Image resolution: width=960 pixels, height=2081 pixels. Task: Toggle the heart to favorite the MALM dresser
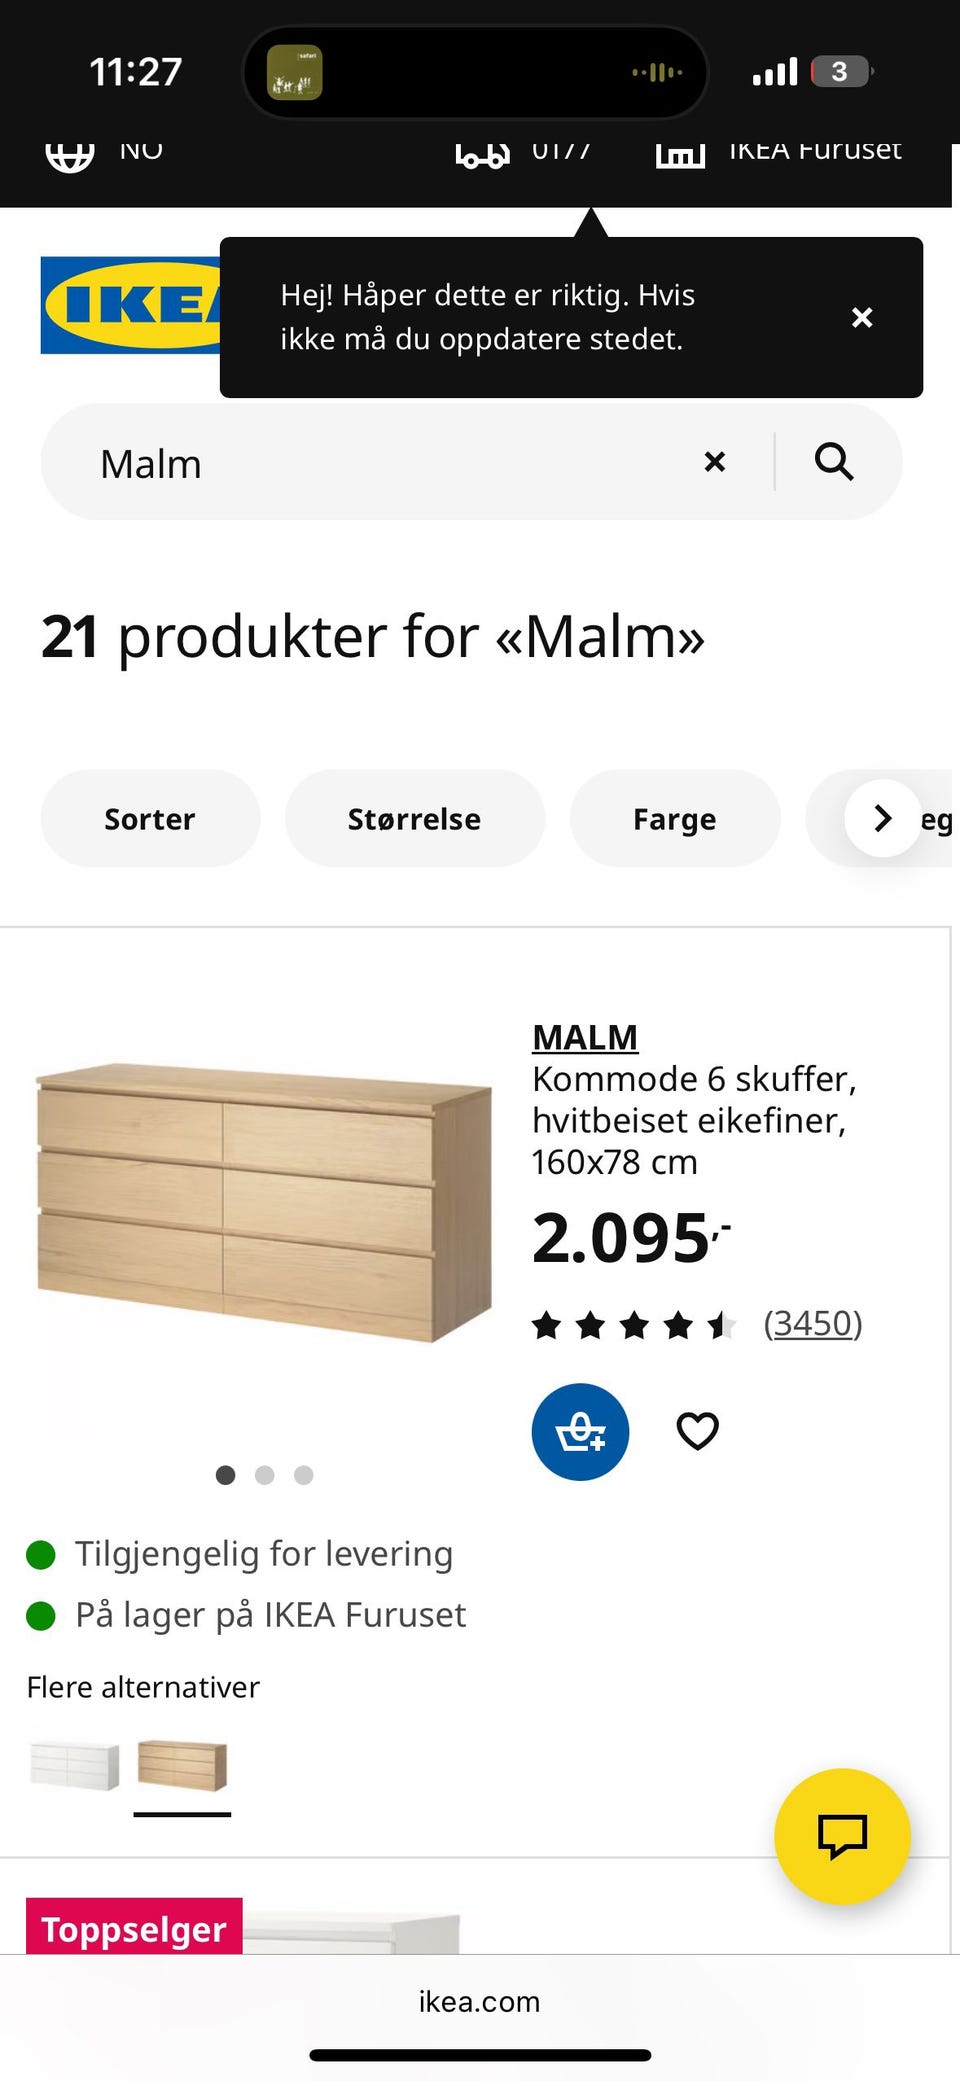point(696,1431)
